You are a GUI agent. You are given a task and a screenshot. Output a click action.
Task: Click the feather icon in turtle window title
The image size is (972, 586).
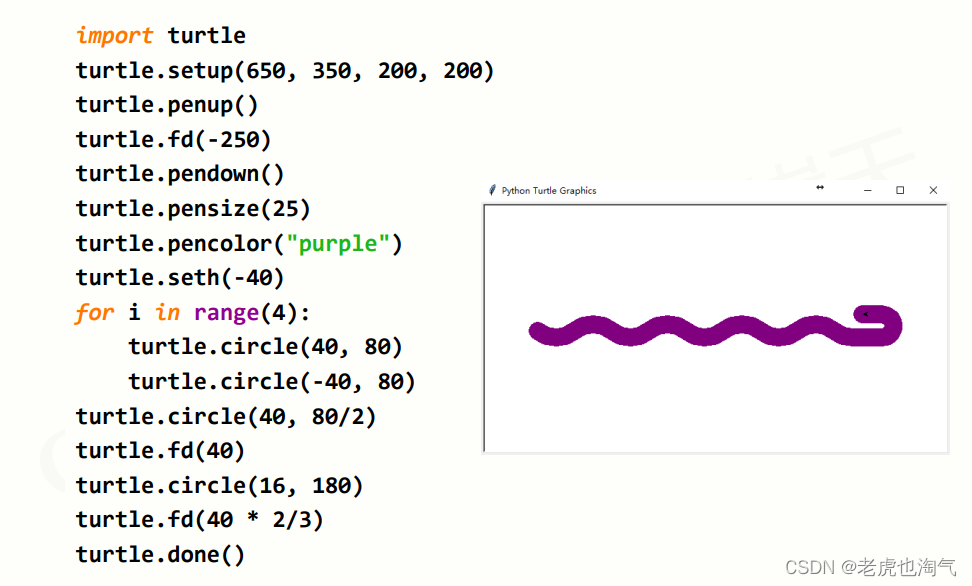(492, 190)
